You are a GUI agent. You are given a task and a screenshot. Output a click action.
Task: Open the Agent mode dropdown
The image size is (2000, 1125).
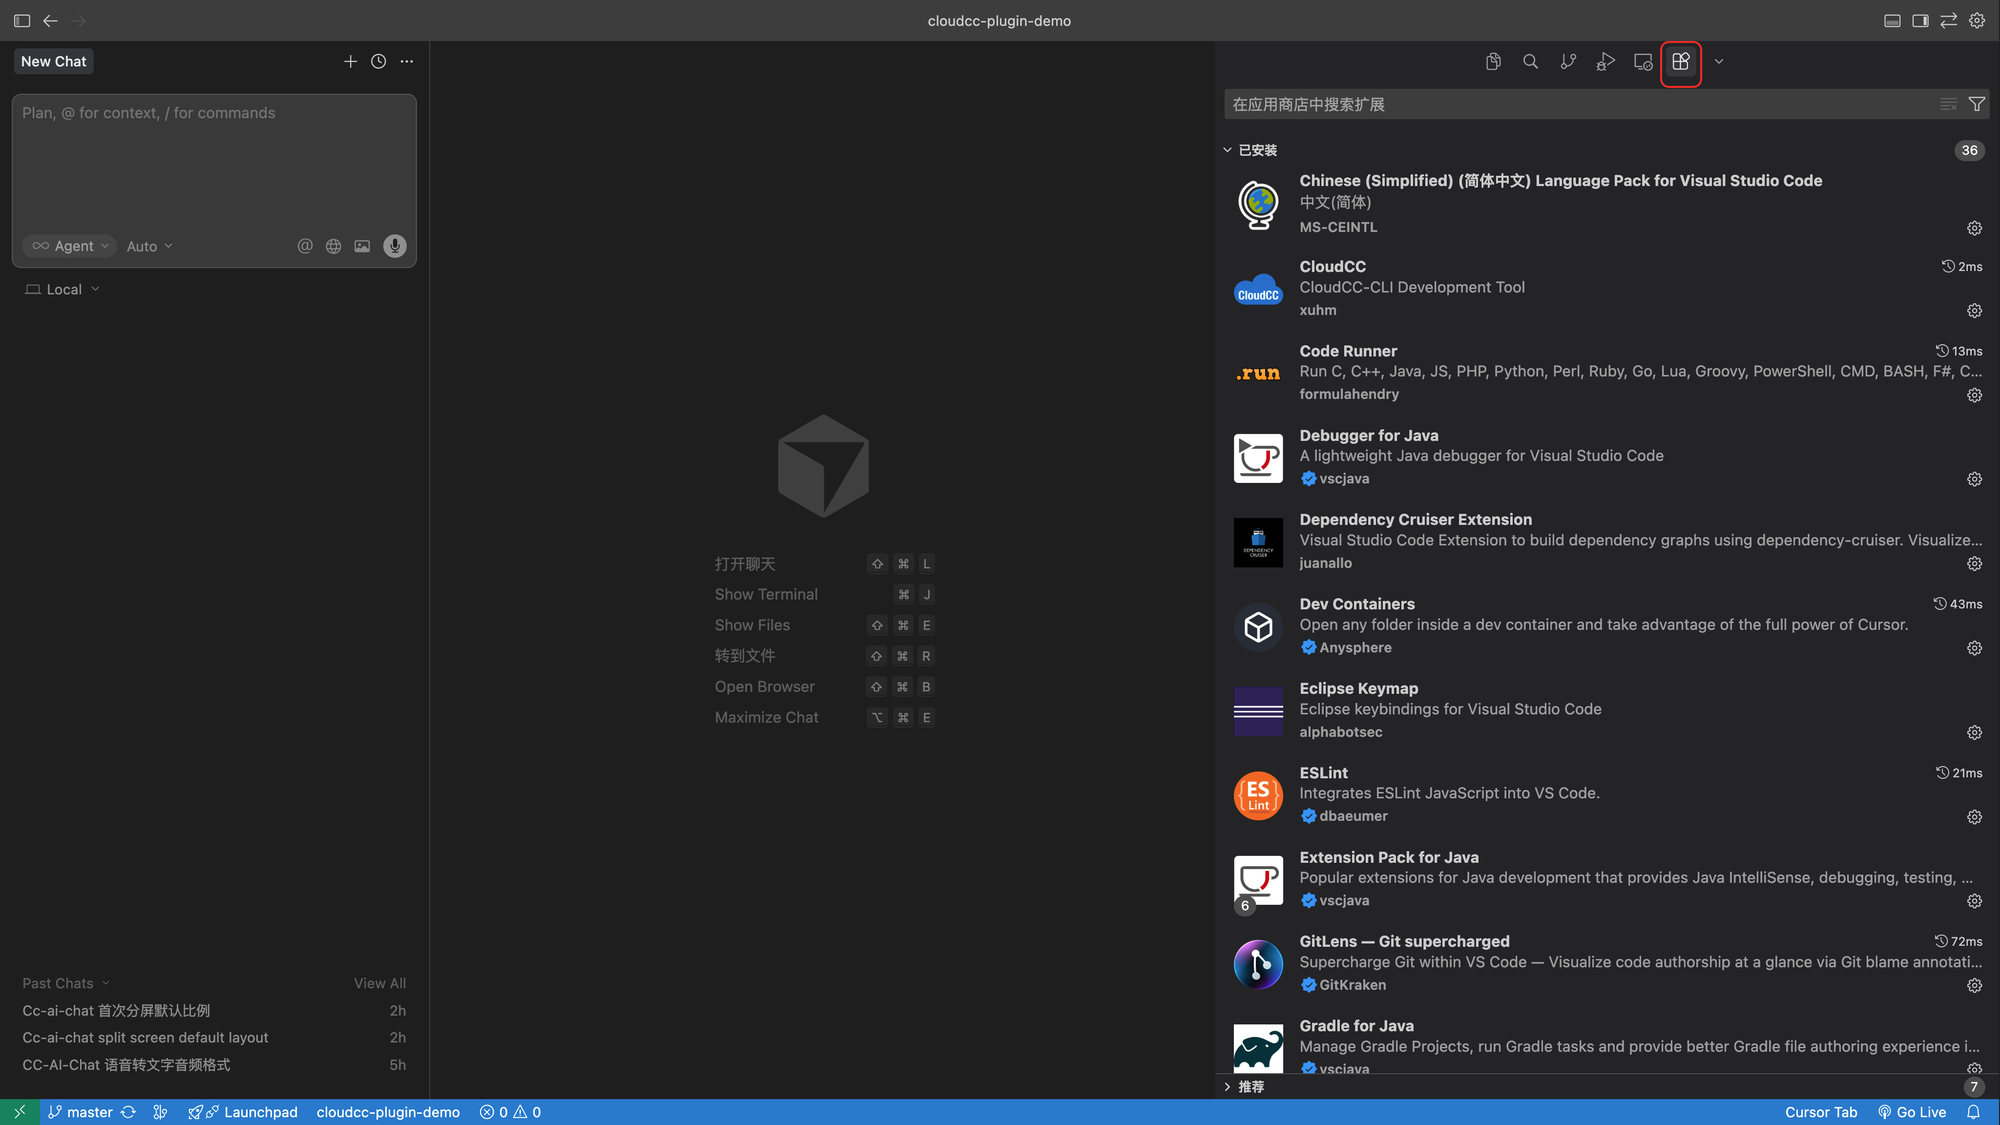tap(70, 246)
